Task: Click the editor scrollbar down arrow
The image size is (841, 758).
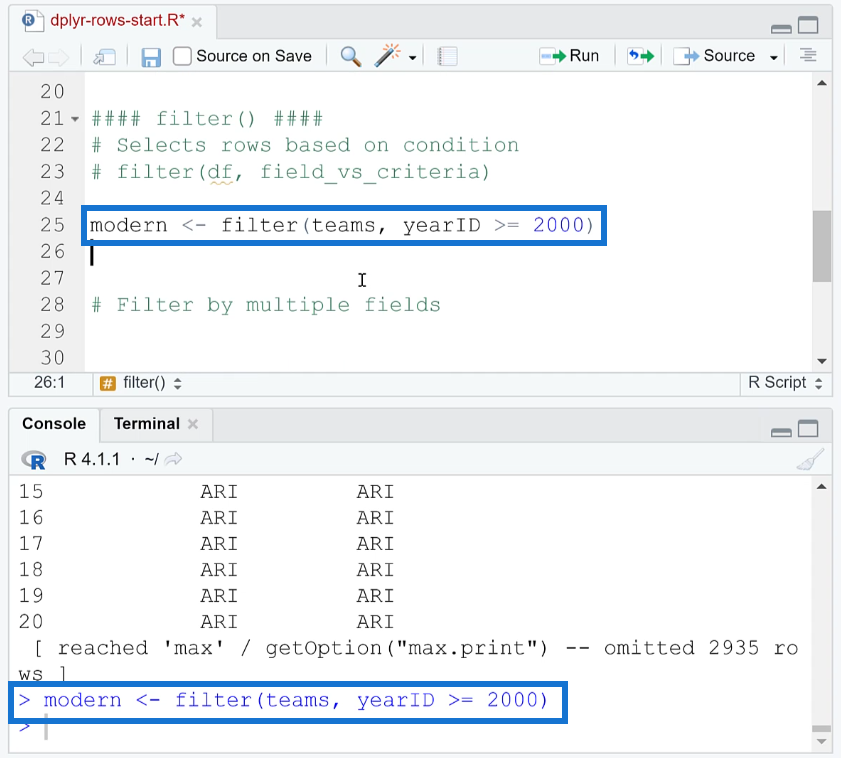Action: coord(822,361)
